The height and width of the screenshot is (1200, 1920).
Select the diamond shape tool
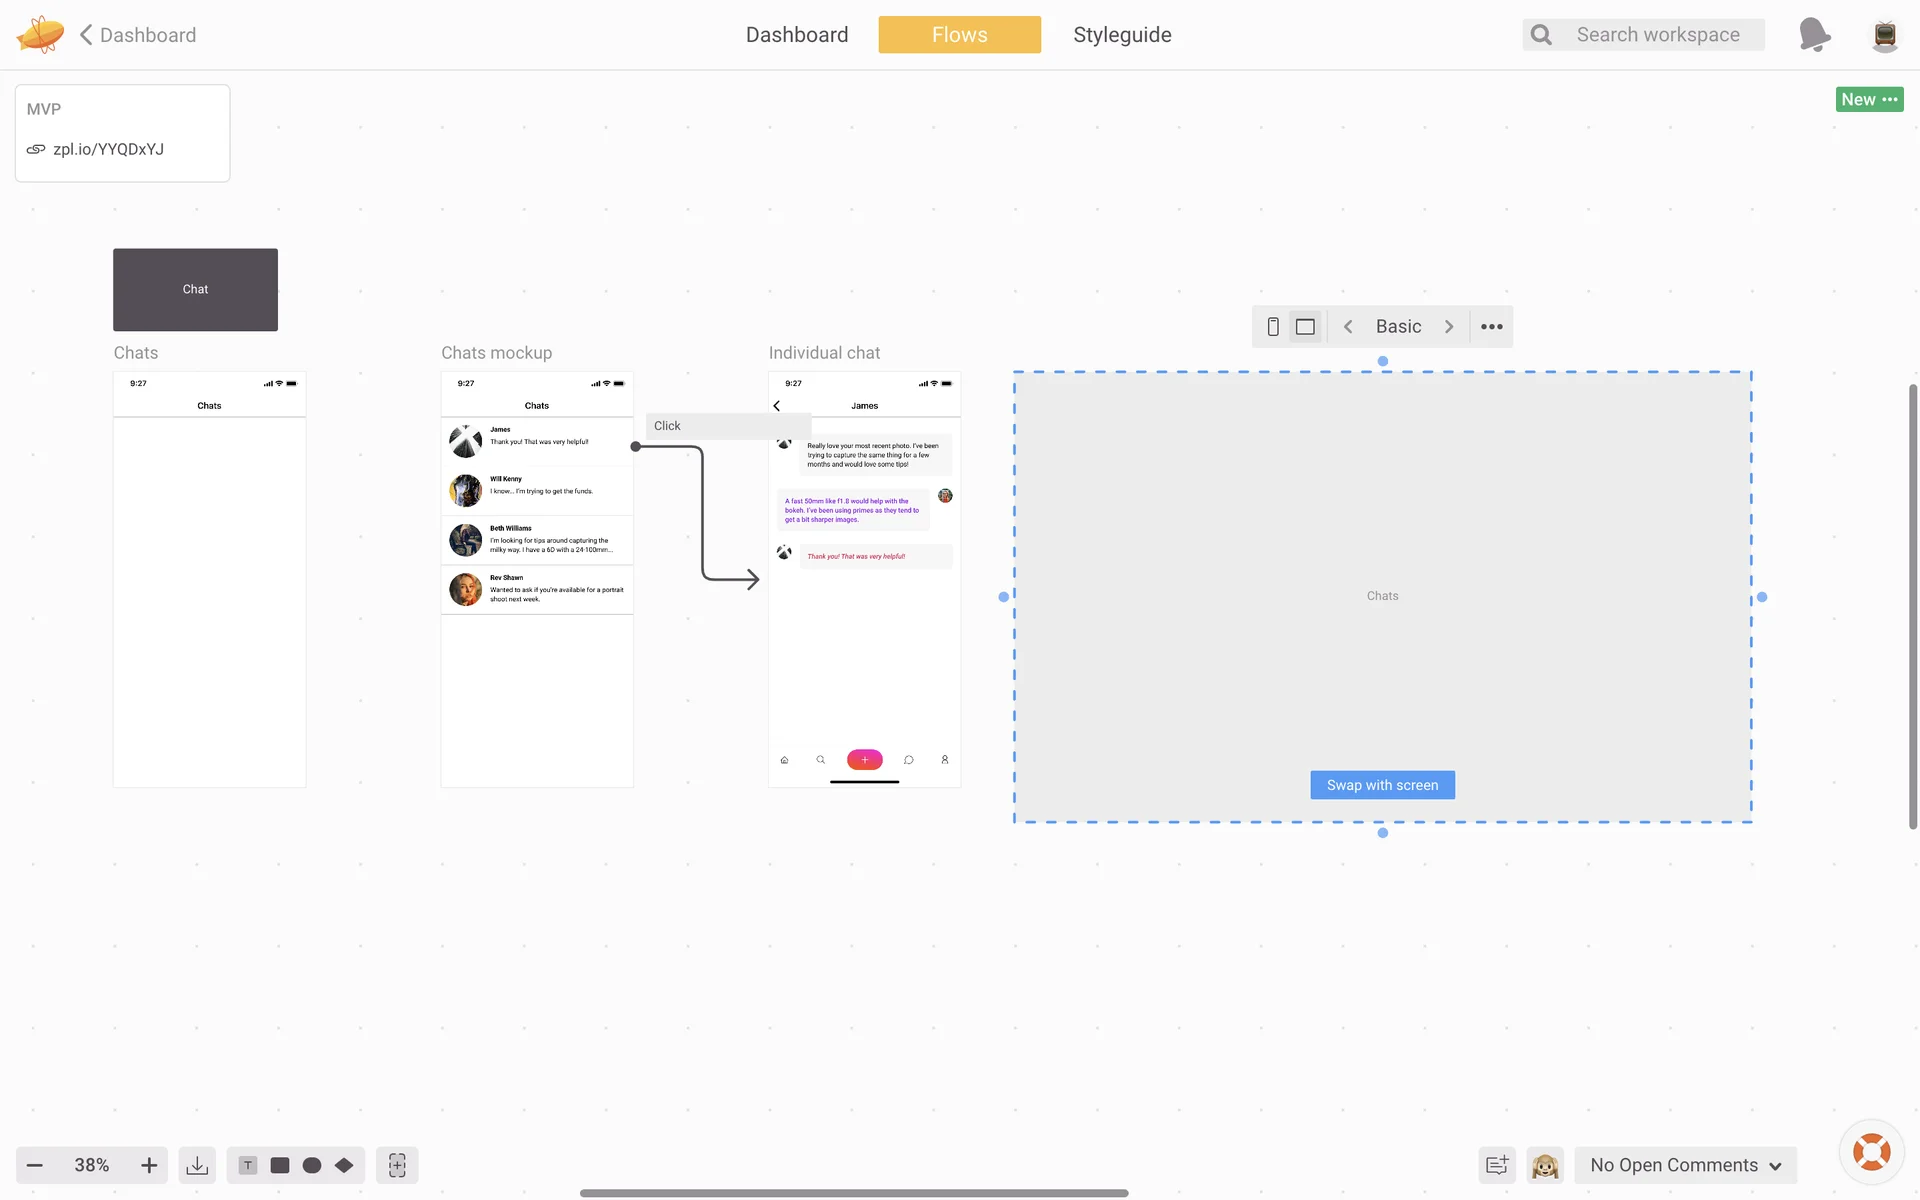click(x=344, y=1165)
